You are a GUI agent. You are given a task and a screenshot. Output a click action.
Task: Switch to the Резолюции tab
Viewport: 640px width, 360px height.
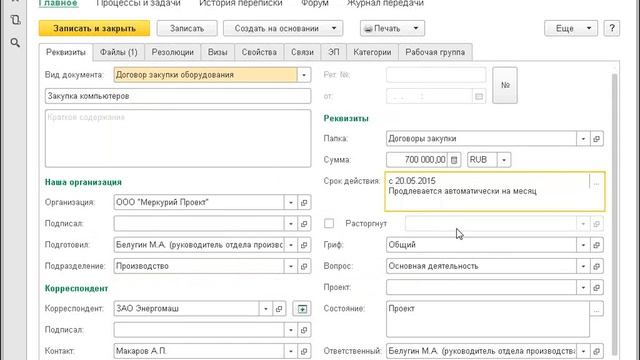tap(173, 52)
